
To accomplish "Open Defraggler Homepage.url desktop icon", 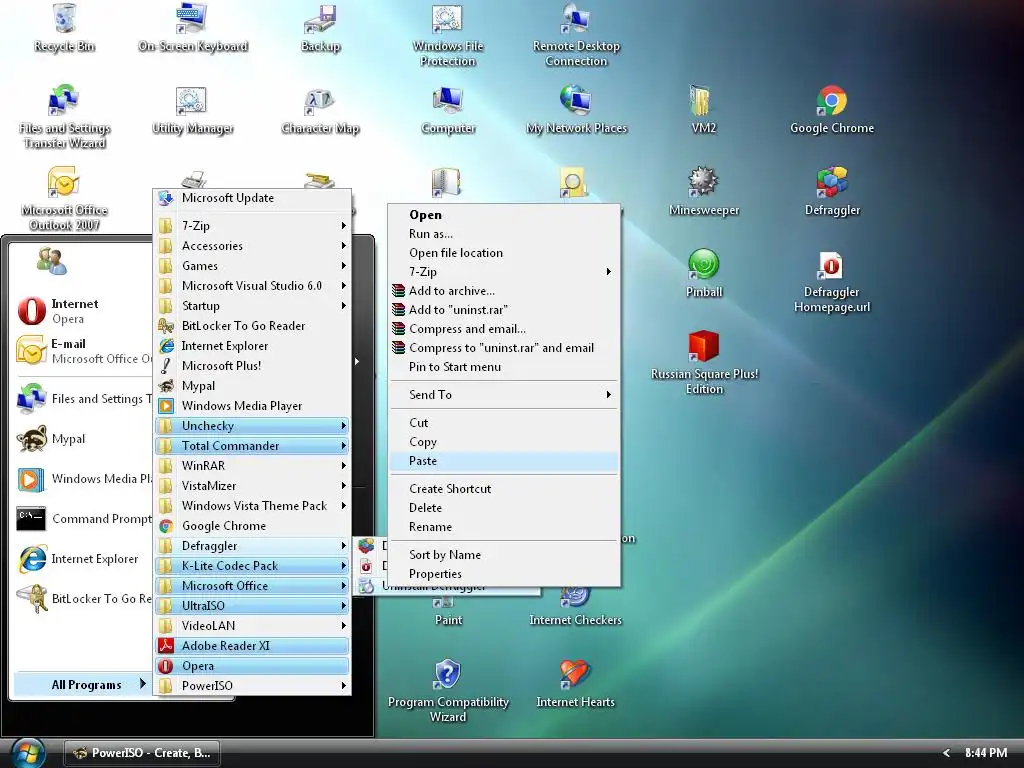I will click(x=831, y=282).
